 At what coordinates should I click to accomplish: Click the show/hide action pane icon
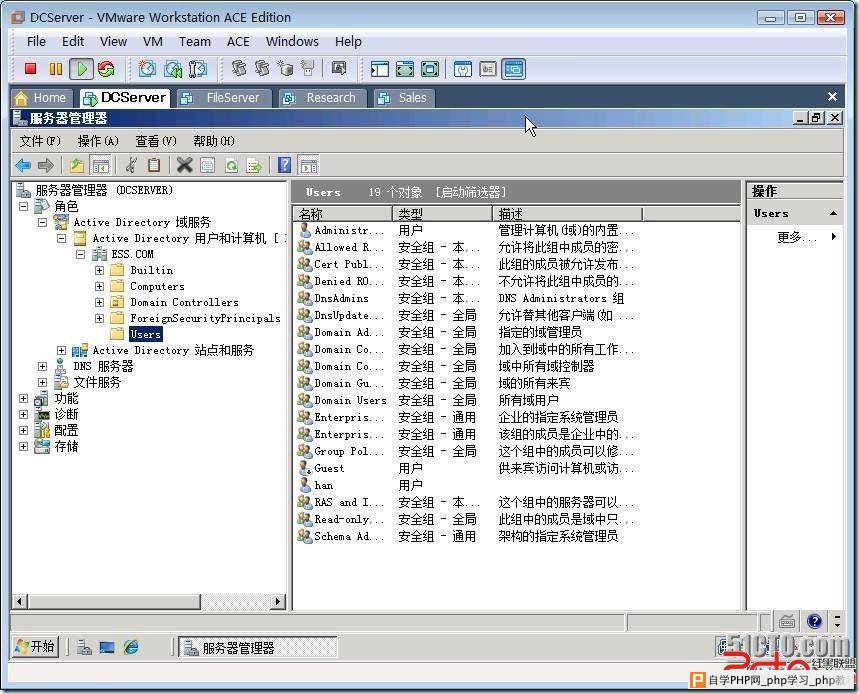(x=309, y=165)
